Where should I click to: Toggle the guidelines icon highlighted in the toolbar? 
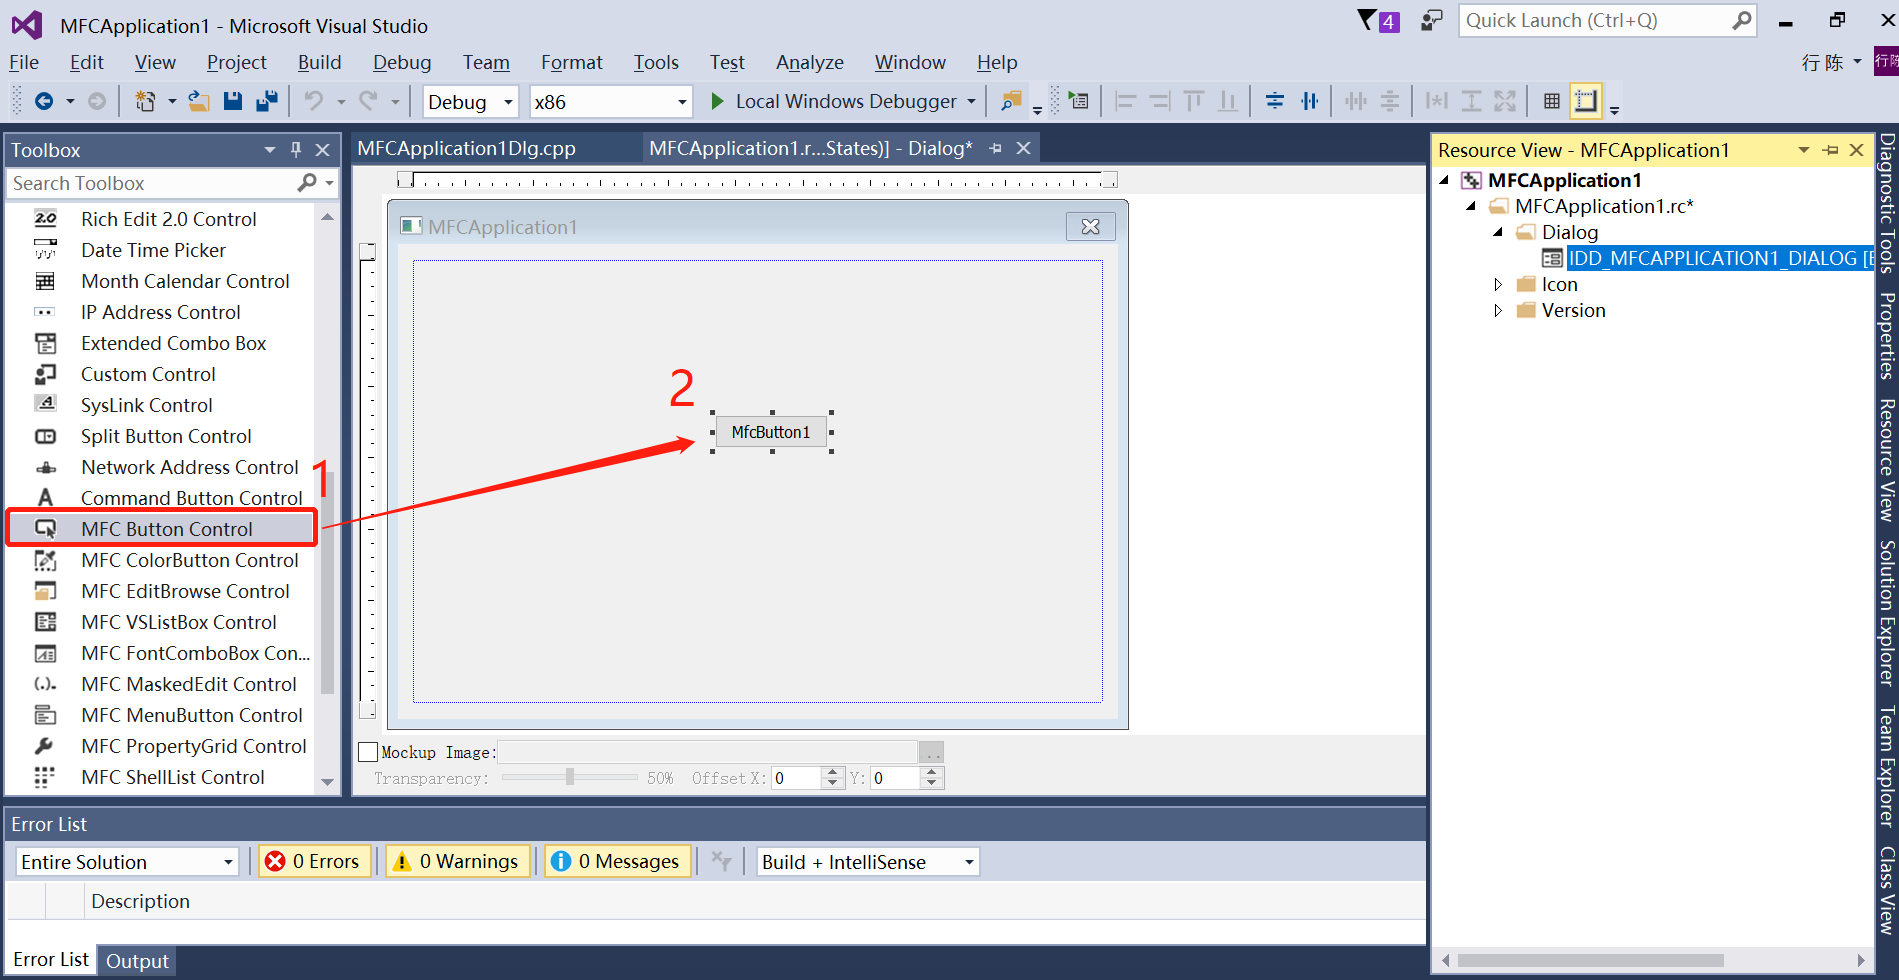click(x=1586, y=101)
